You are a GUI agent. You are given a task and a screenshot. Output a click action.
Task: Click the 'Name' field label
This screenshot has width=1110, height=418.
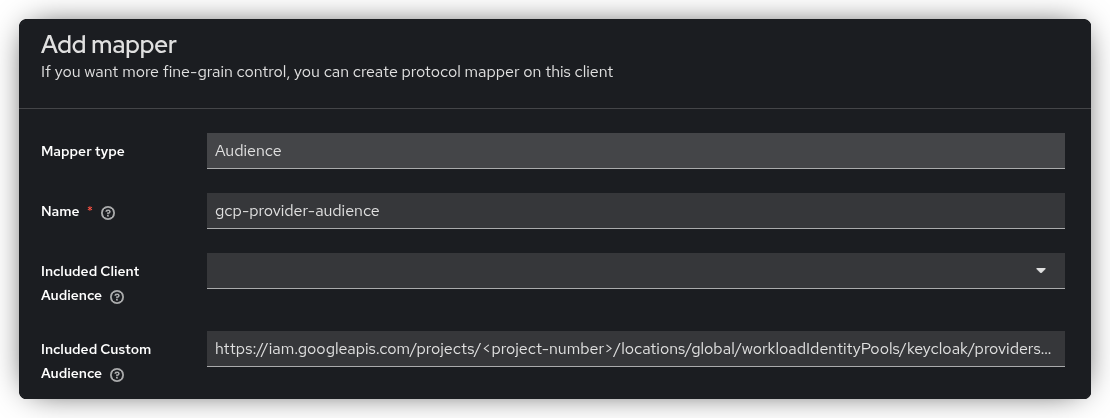click(60, 212)
